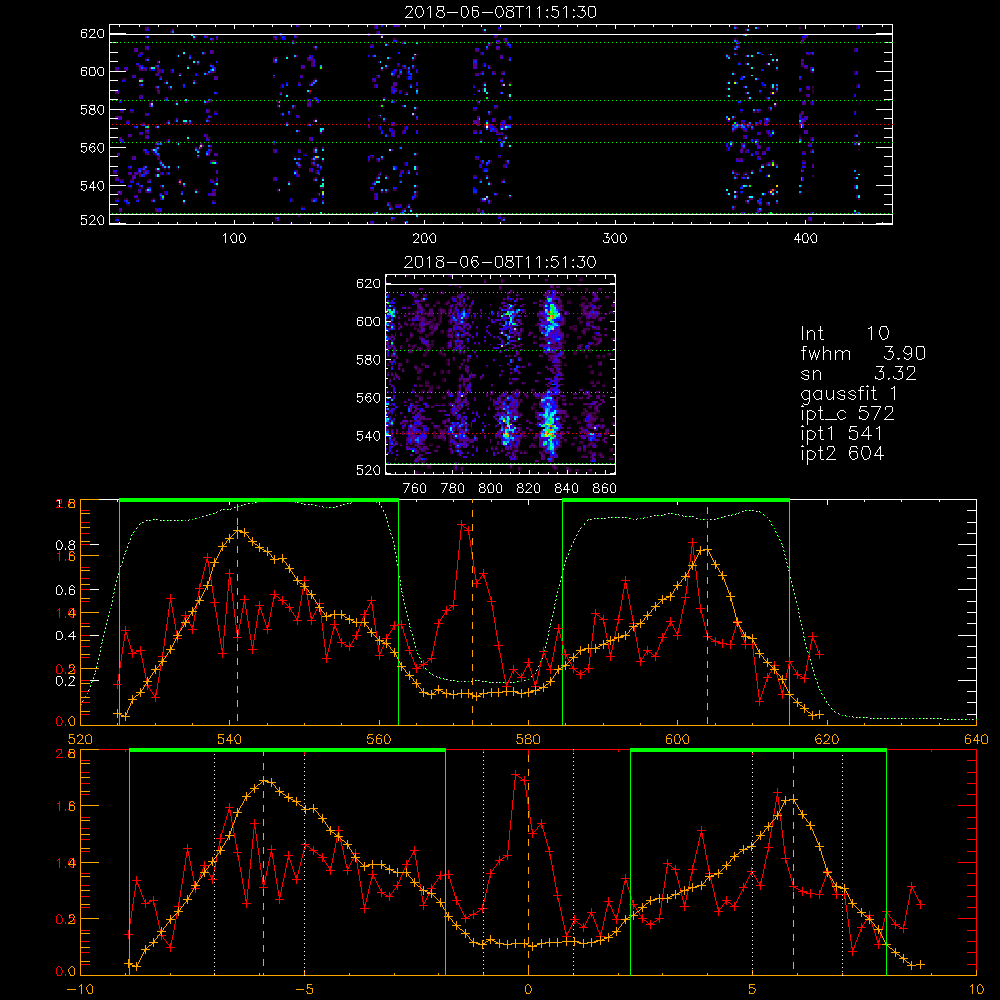
Task: Click the dashed orange marker near 604 in profile plot
Action: point(707,612)
